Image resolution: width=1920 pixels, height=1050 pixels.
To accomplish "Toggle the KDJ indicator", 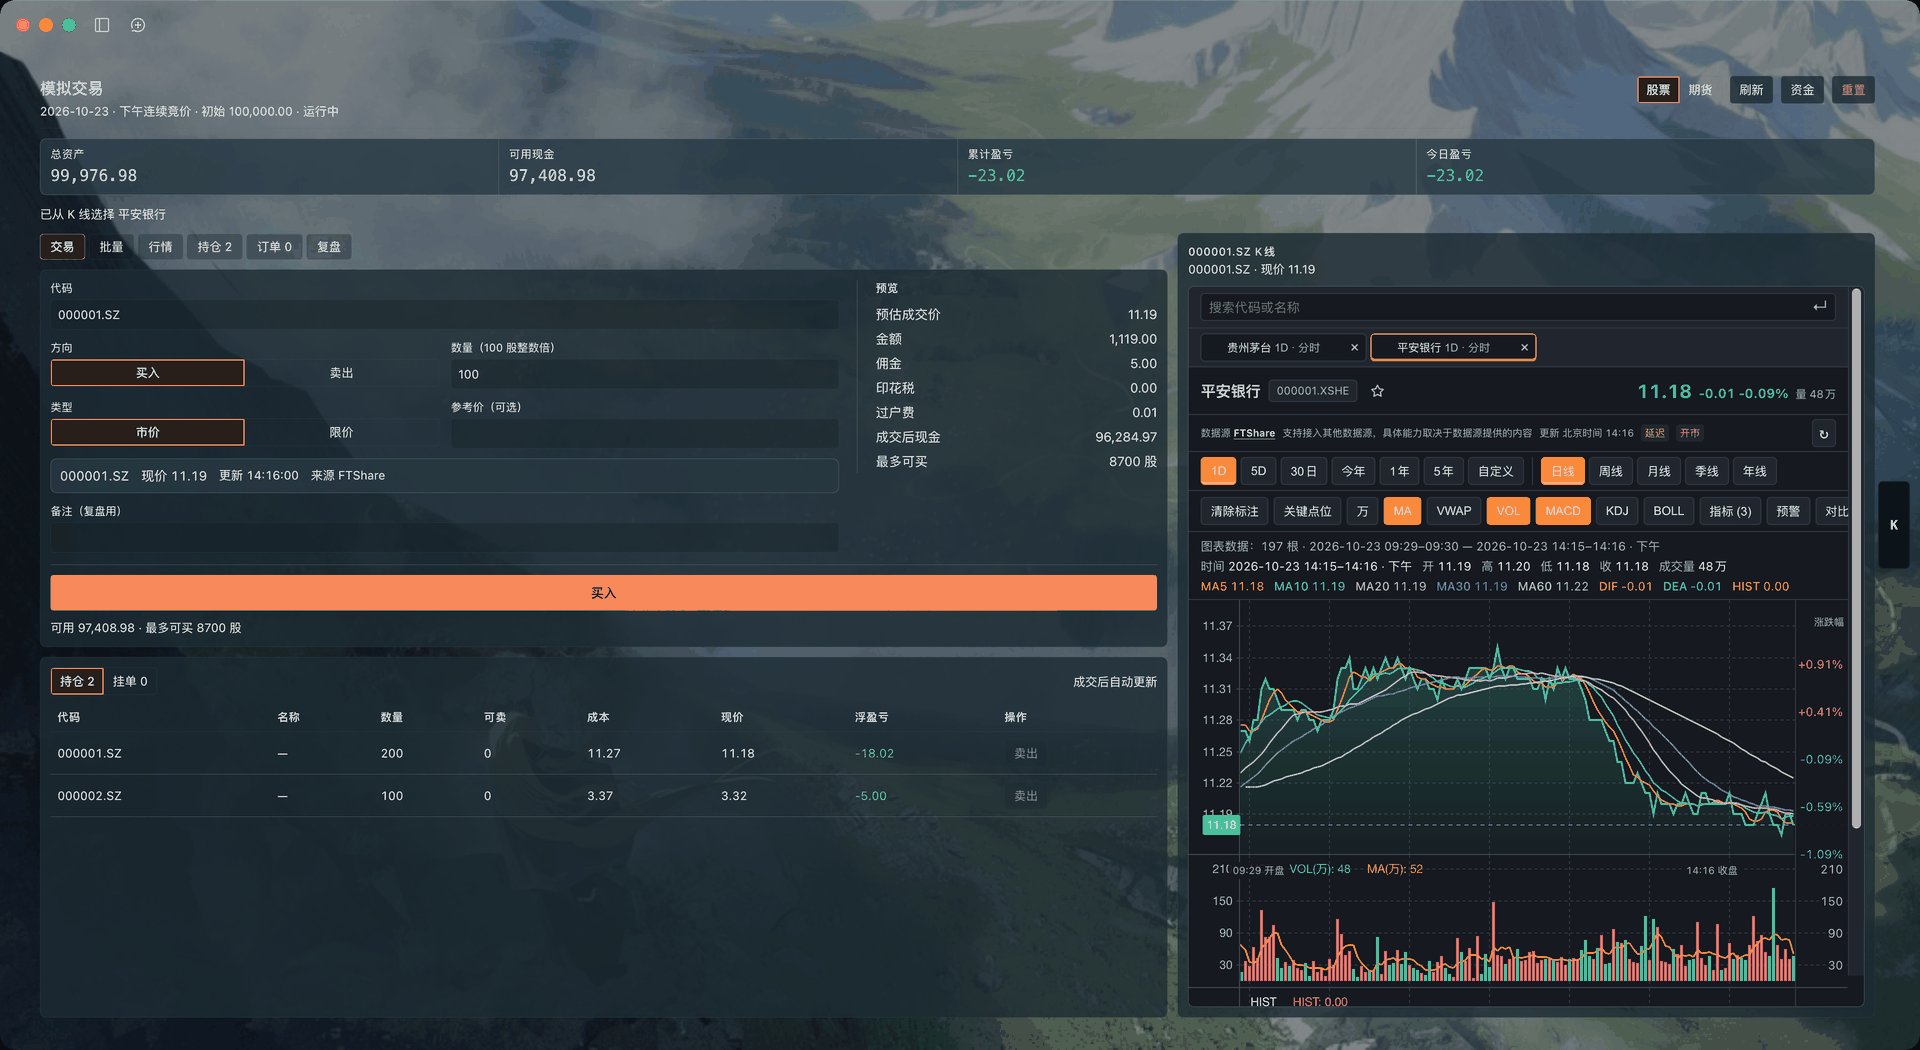I will (1616, 511).
